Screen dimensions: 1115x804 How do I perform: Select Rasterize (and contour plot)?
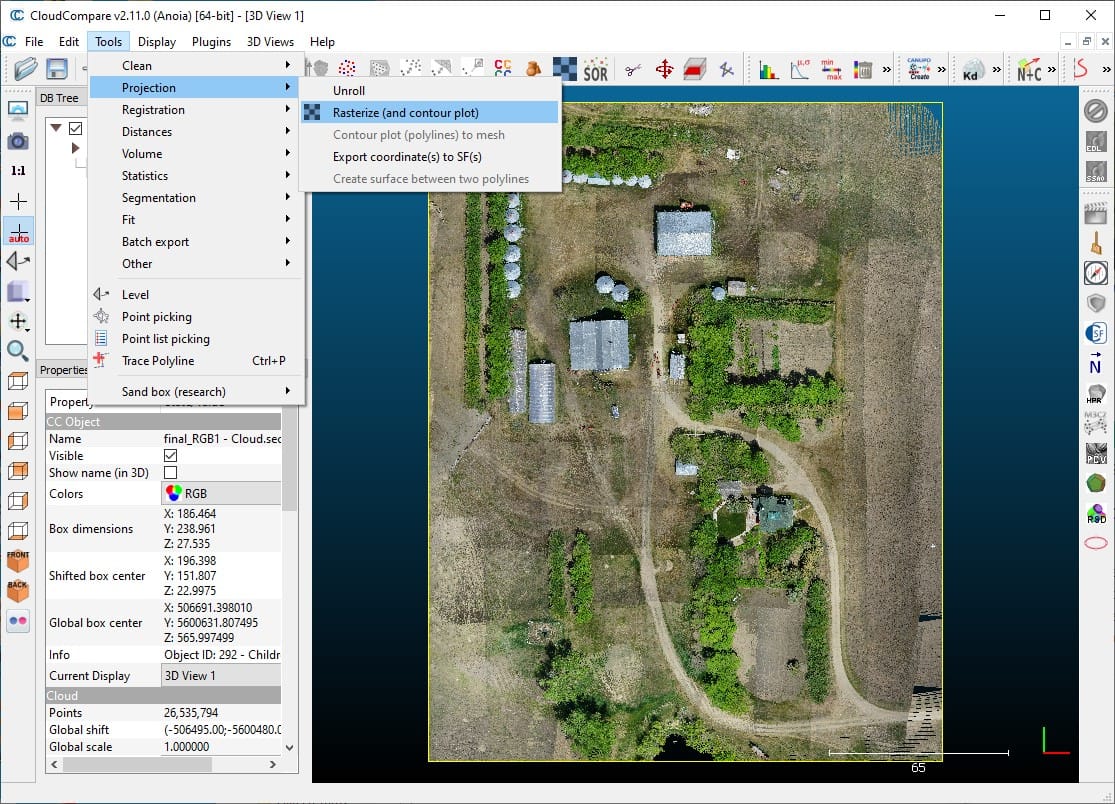click(x=430, y=112)
